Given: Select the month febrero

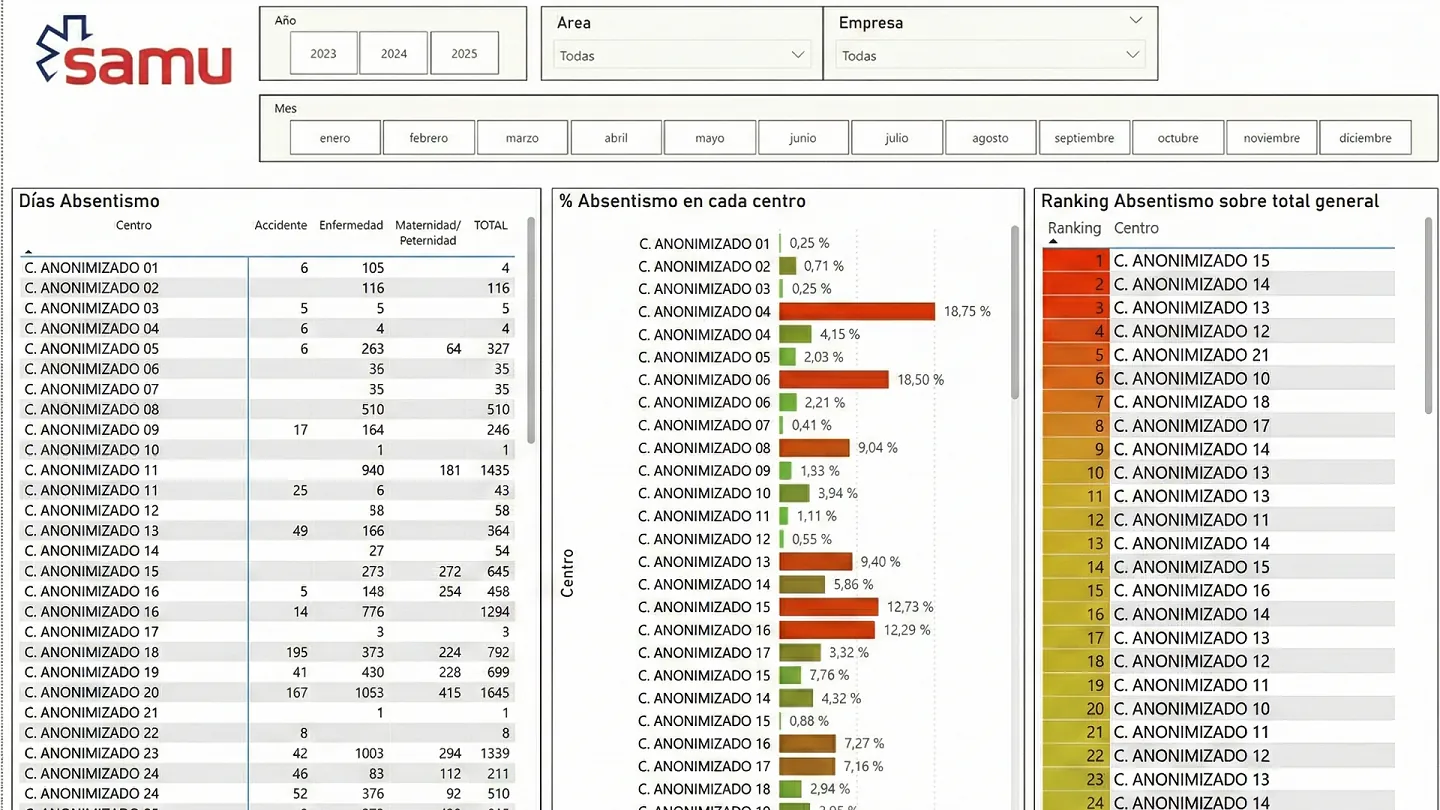Looking at the screenshot, I should tap(429, 138).
